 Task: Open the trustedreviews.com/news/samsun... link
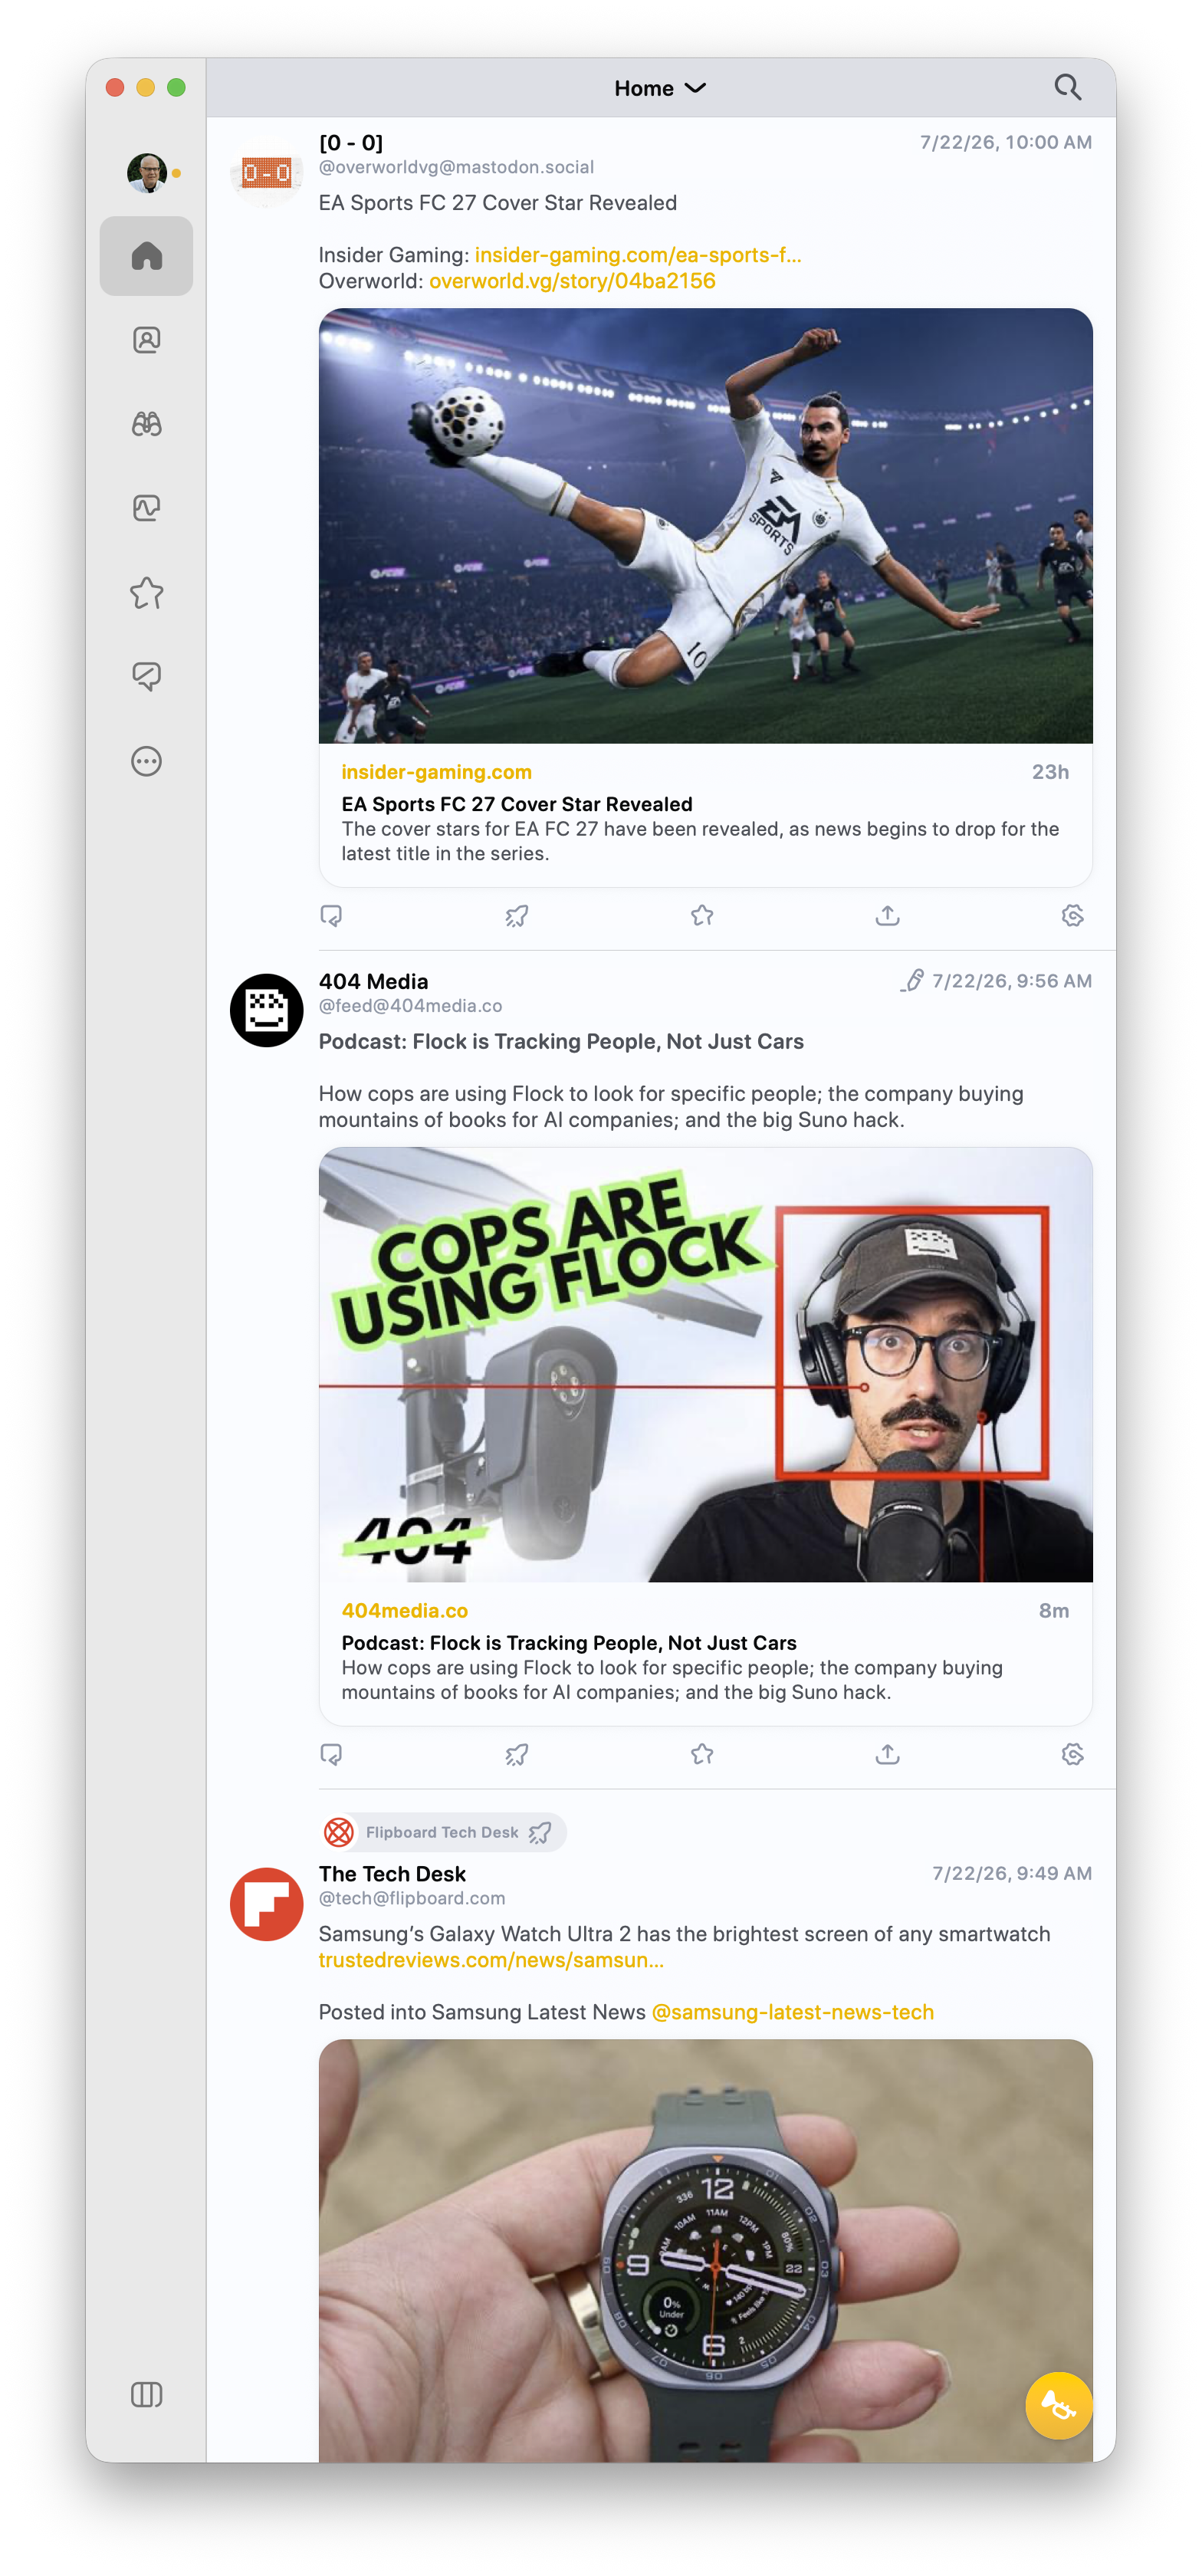click(x=491, y=1960)
